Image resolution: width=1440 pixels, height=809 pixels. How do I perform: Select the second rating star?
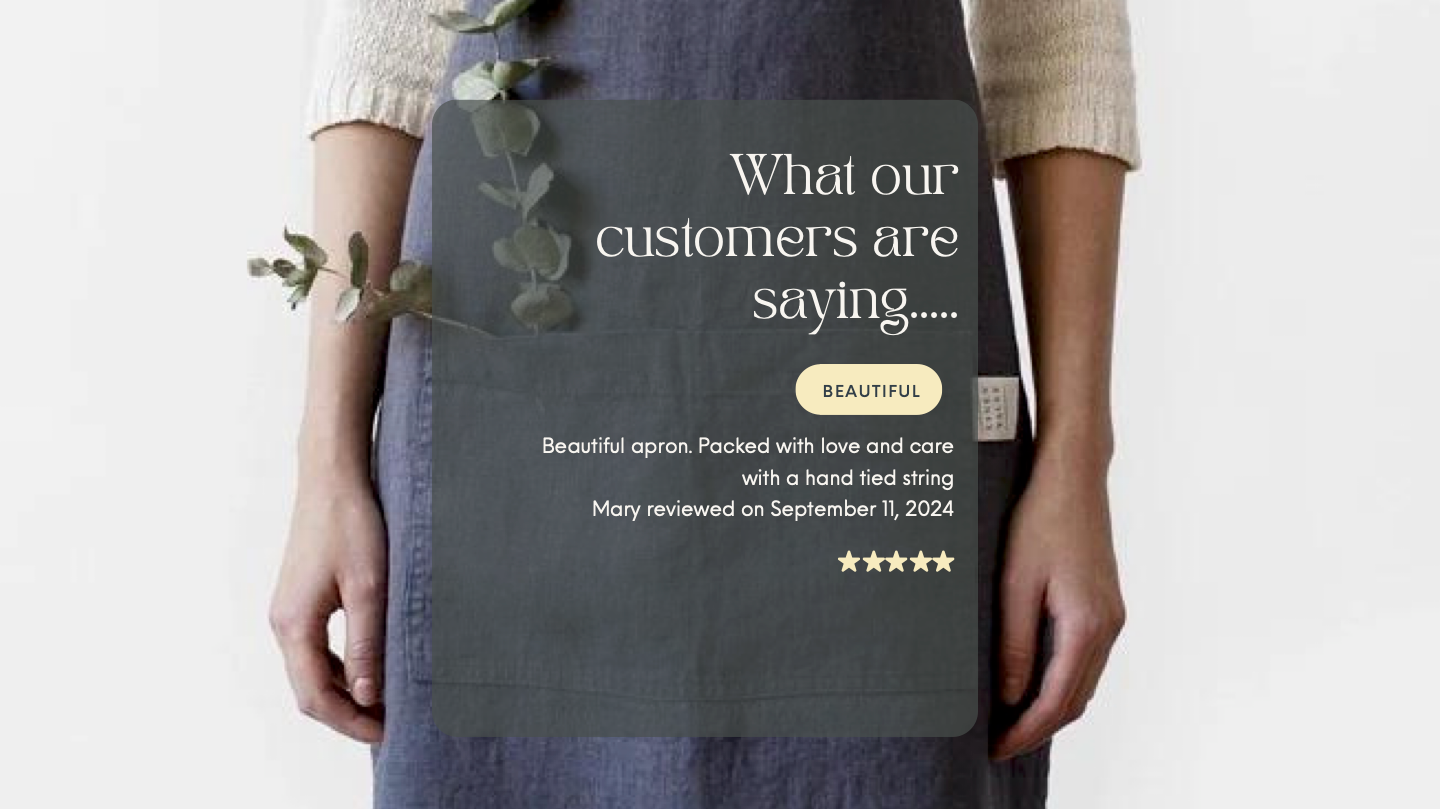tap(873, 562)
